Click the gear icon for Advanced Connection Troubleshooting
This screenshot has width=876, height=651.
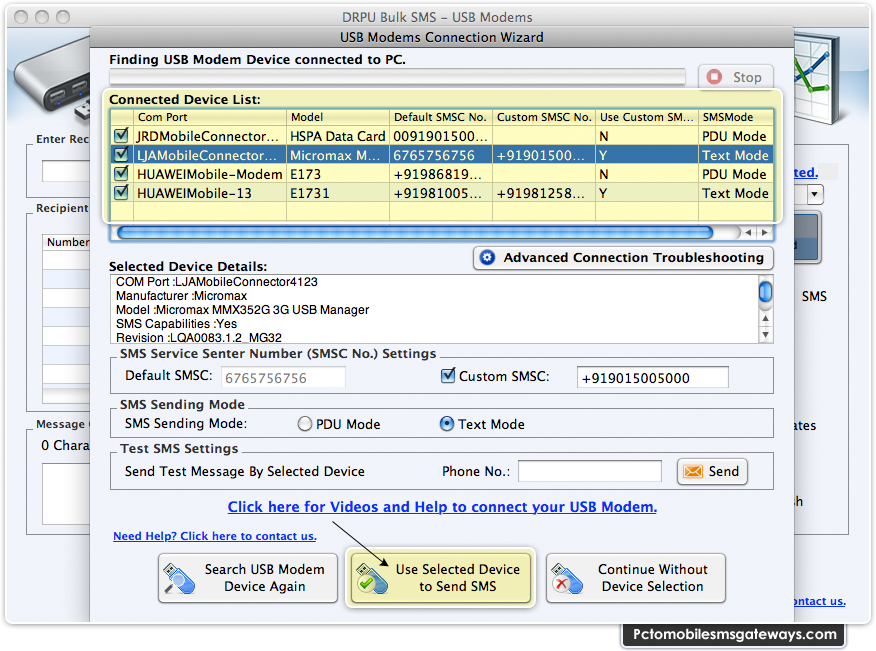coord(487,258)
